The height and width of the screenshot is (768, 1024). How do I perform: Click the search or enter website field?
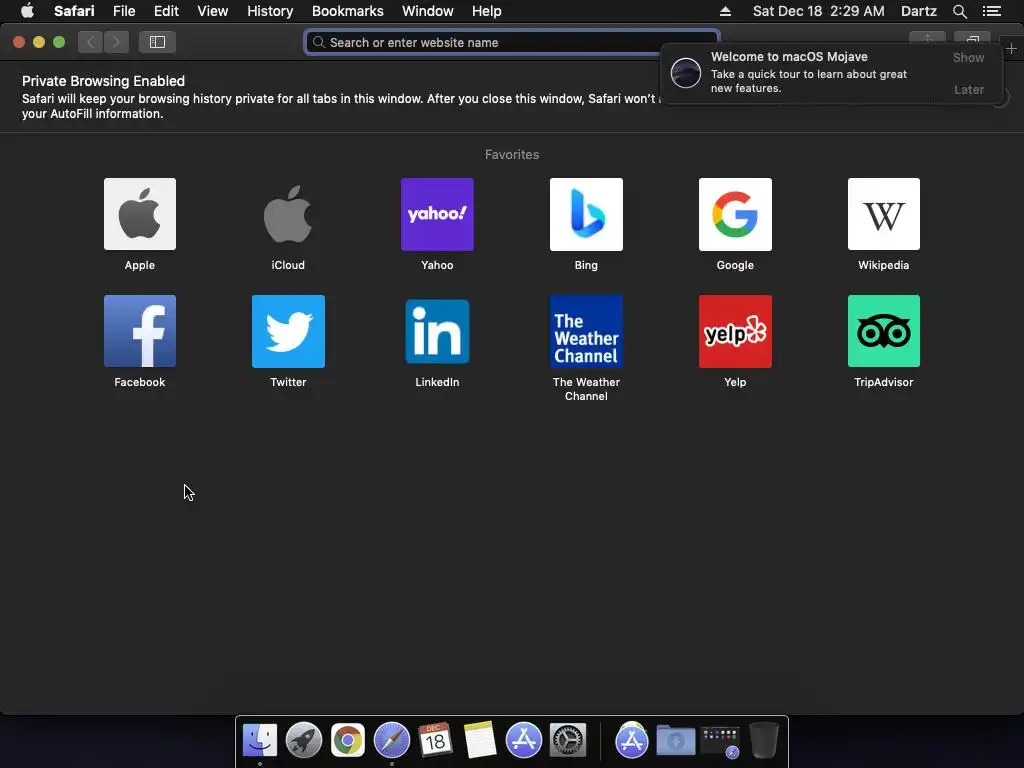click(x=512, y=42)
